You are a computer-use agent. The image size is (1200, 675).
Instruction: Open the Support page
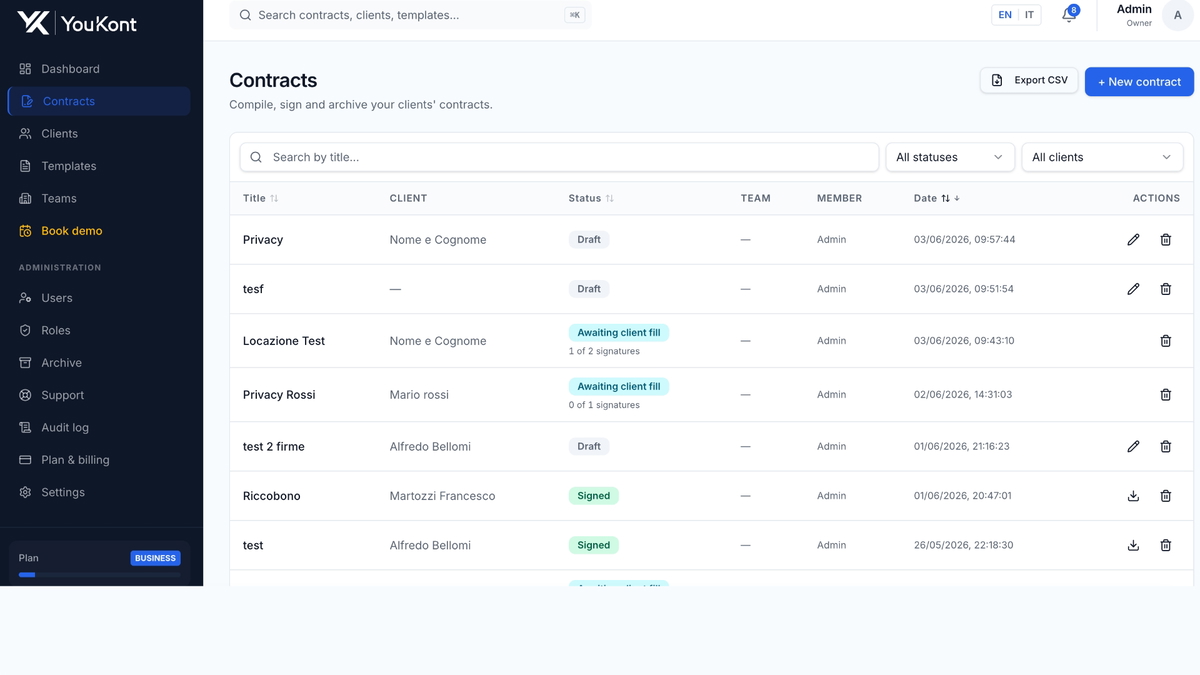(x=98, y=395)
